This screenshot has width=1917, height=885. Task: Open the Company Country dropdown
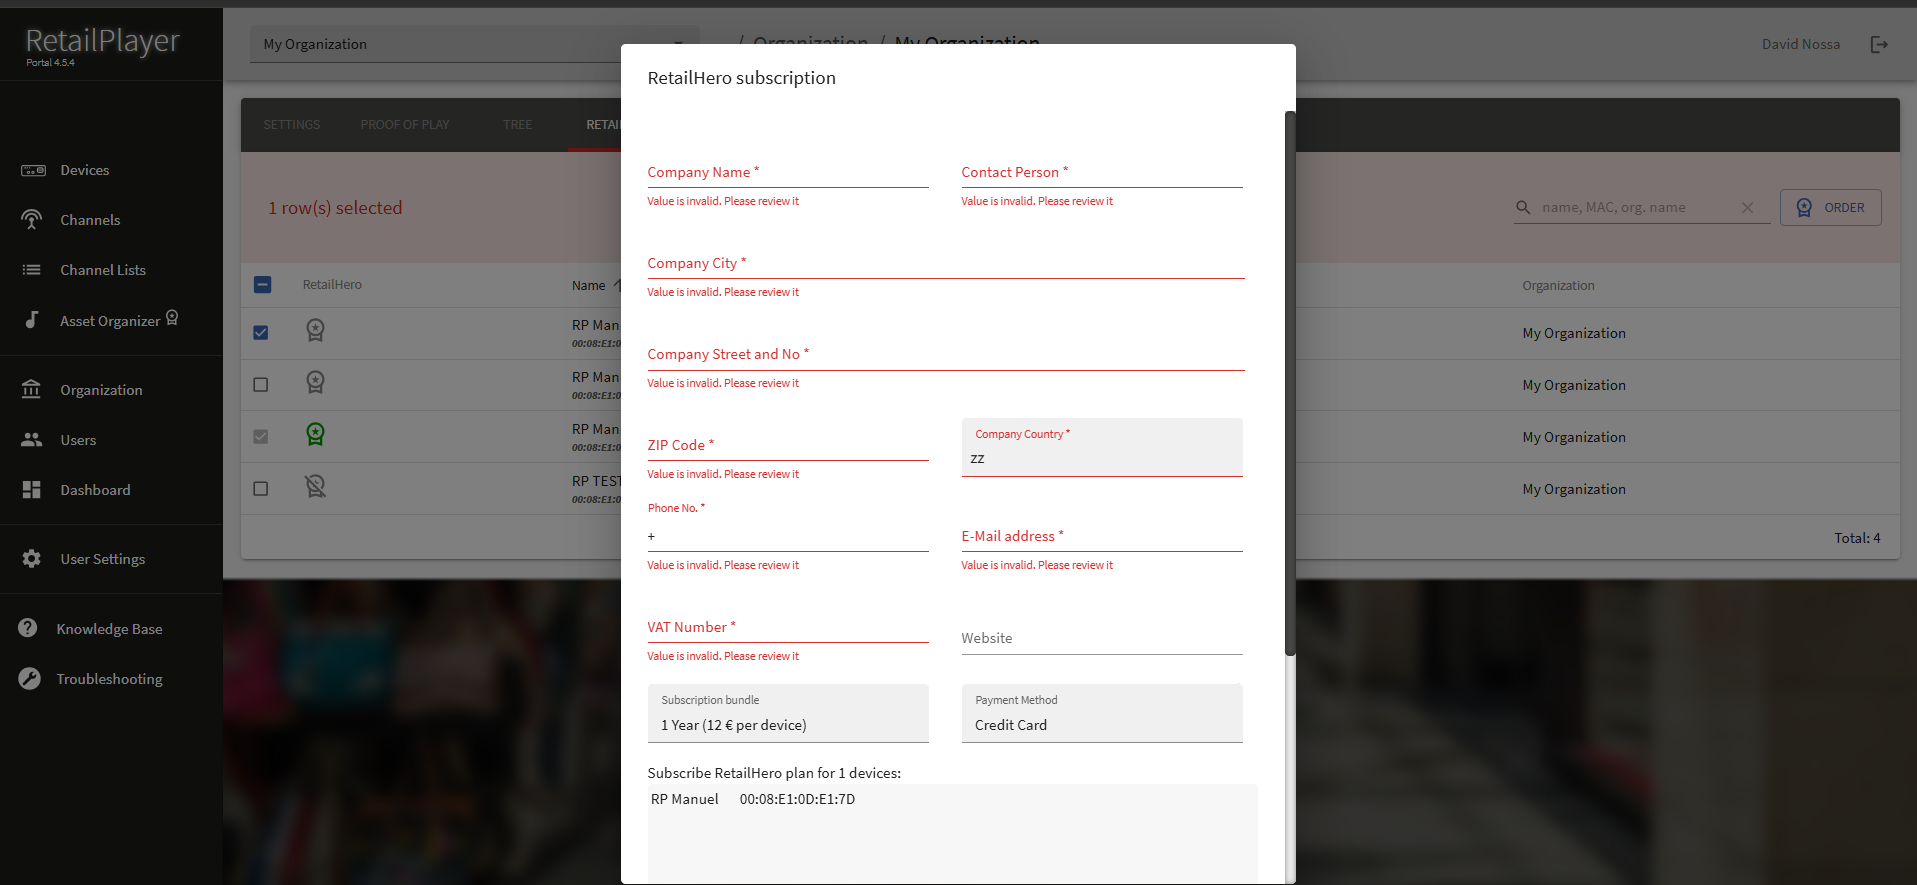pos(1101,448)
